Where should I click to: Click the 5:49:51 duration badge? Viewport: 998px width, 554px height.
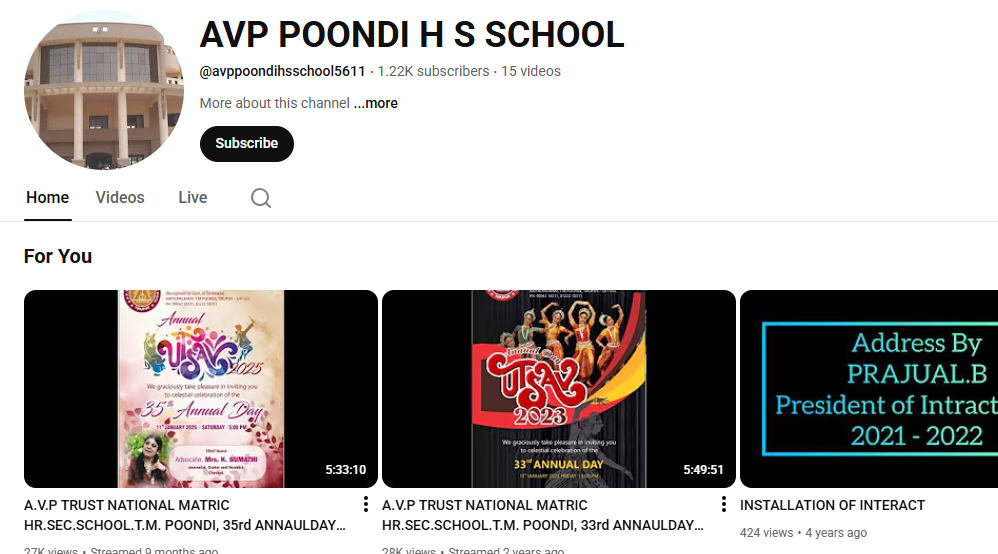703,469
